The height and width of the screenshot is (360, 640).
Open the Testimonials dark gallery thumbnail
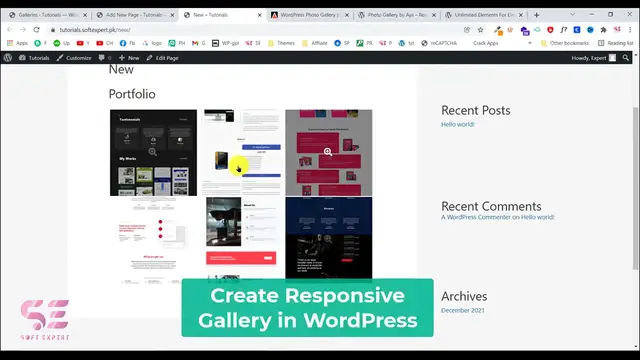pyautogui.click(x=153, y=153)
